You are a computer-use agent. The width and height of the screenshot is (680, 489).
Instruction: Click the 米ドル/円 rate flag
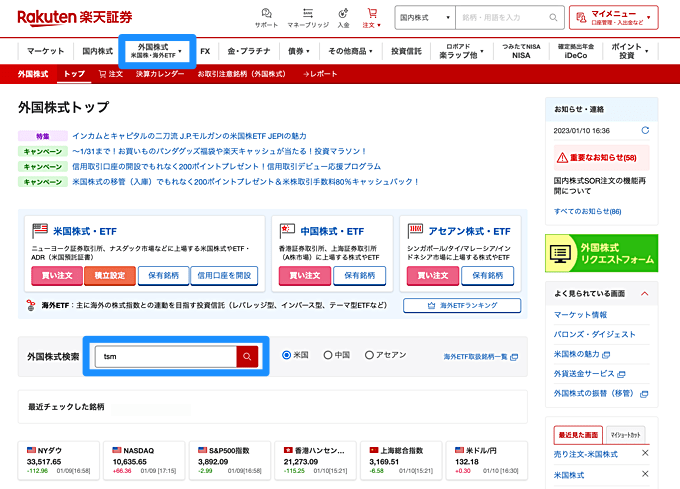[459, 450]
